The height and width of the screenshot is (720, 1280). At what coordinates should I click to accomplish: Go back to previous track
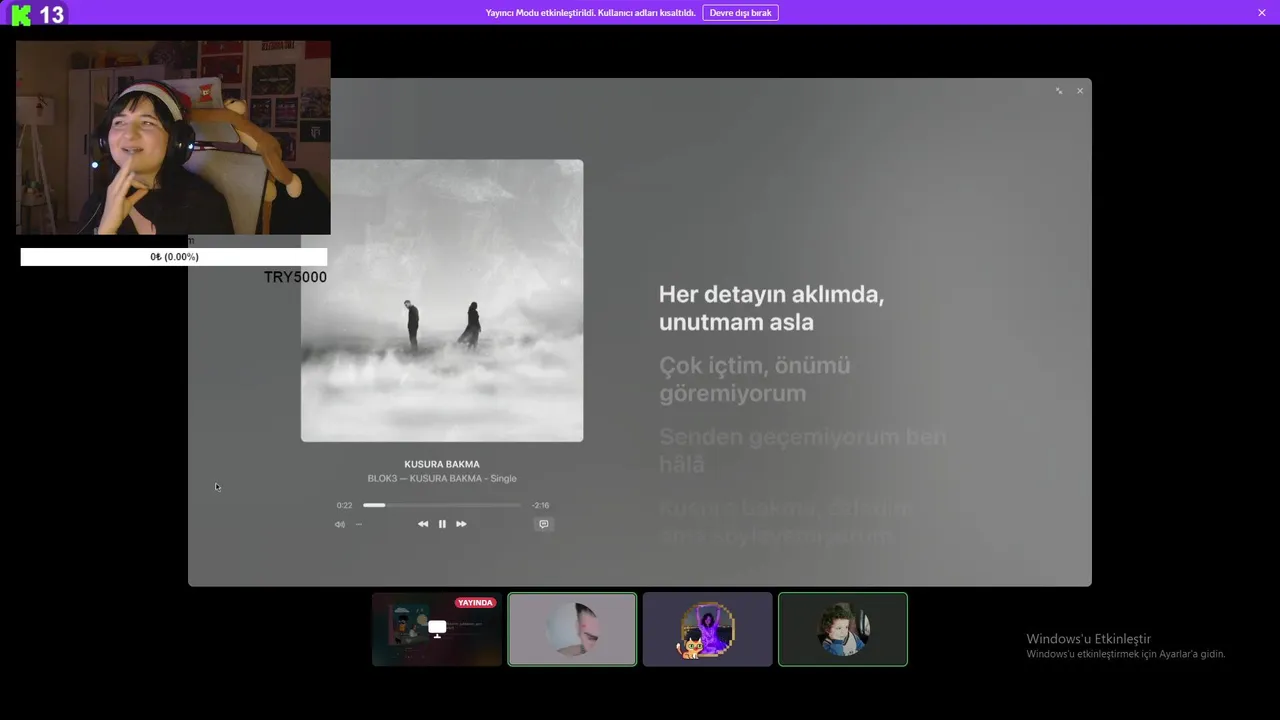(x=423, y=524)
